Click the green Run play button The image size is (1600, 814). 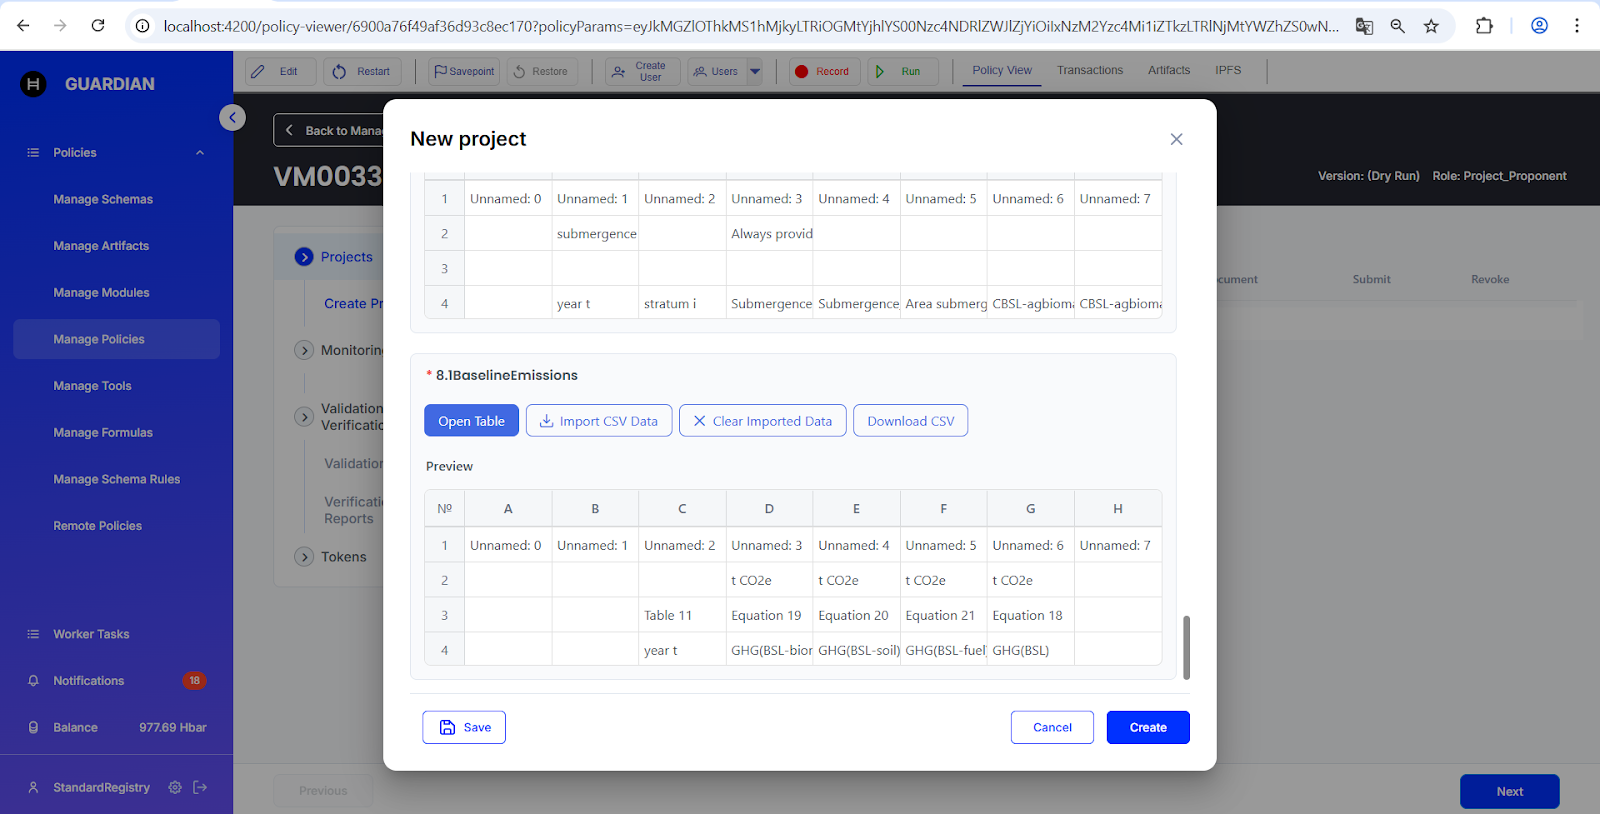[902, 71]
